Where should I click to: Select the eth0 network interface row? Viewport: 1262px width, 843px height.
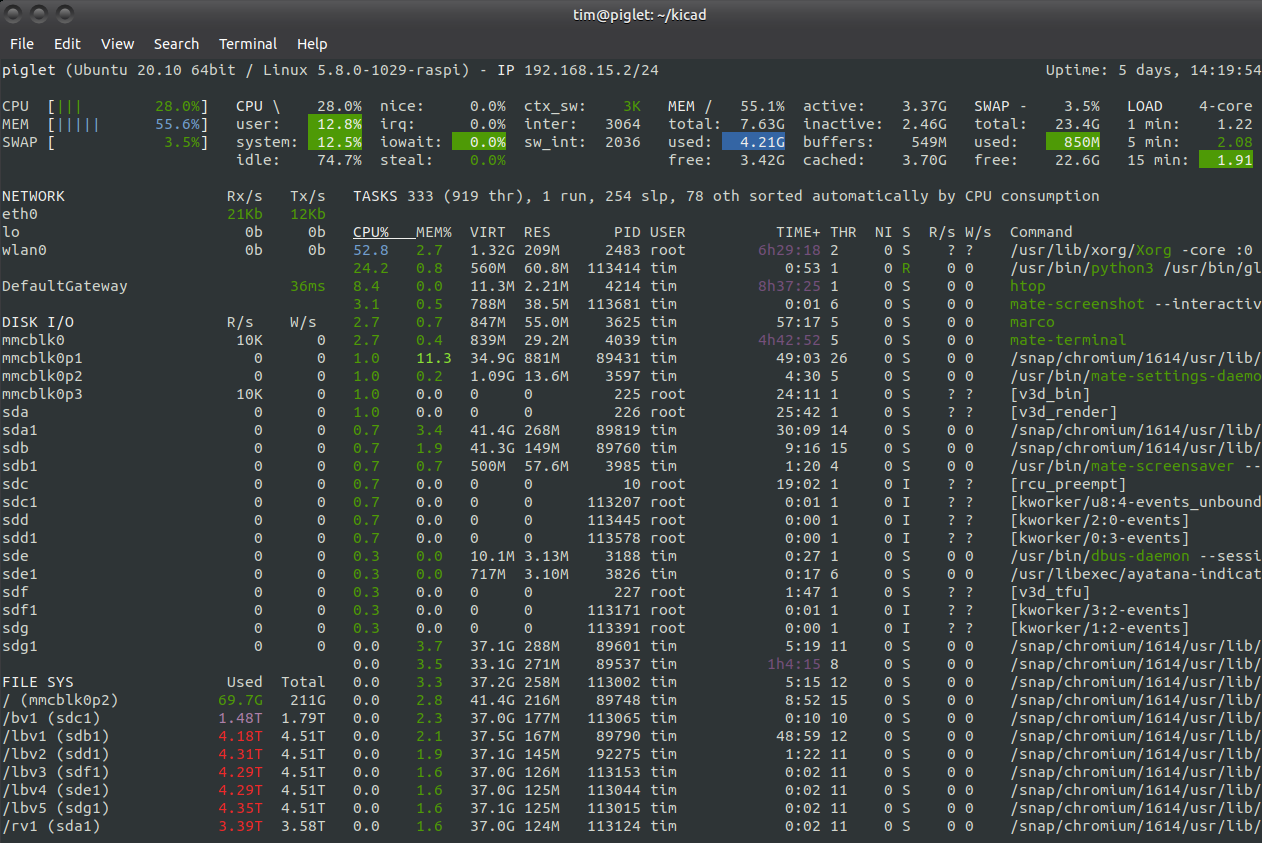pos(22,214)
